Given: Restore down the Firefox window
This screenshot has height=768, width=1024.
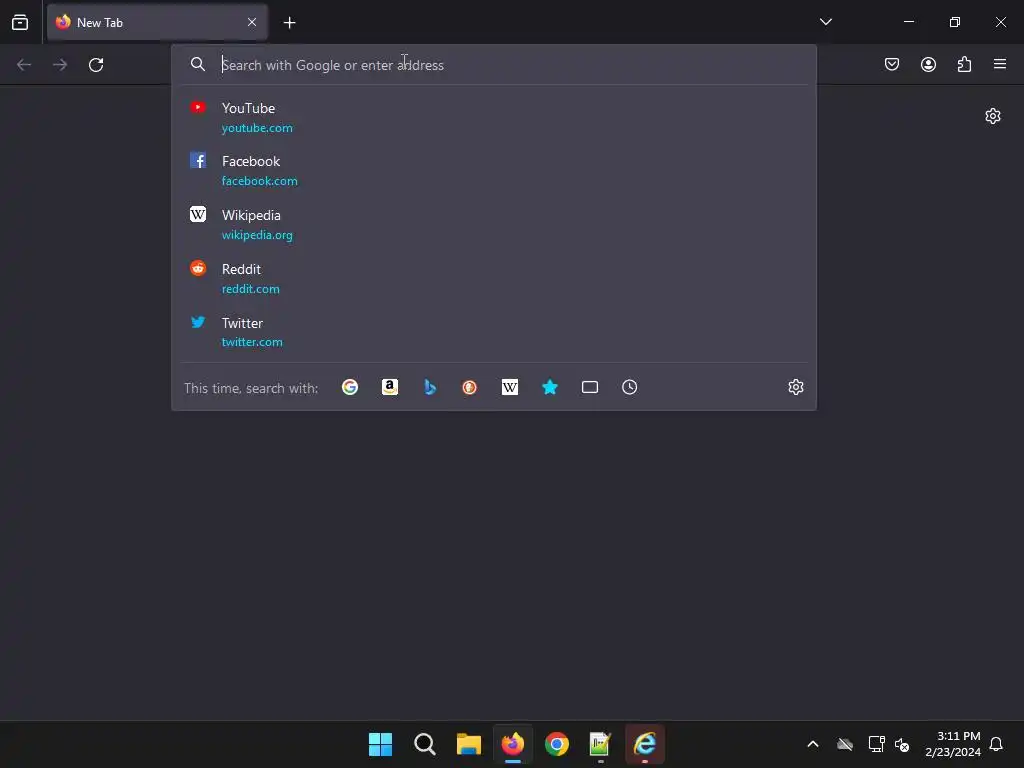Looking at the screenshot, I should [x=955, y=22].
